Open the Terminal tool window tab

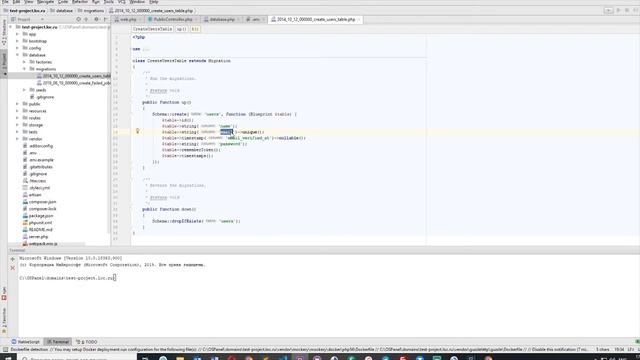(x=58, y=342)
